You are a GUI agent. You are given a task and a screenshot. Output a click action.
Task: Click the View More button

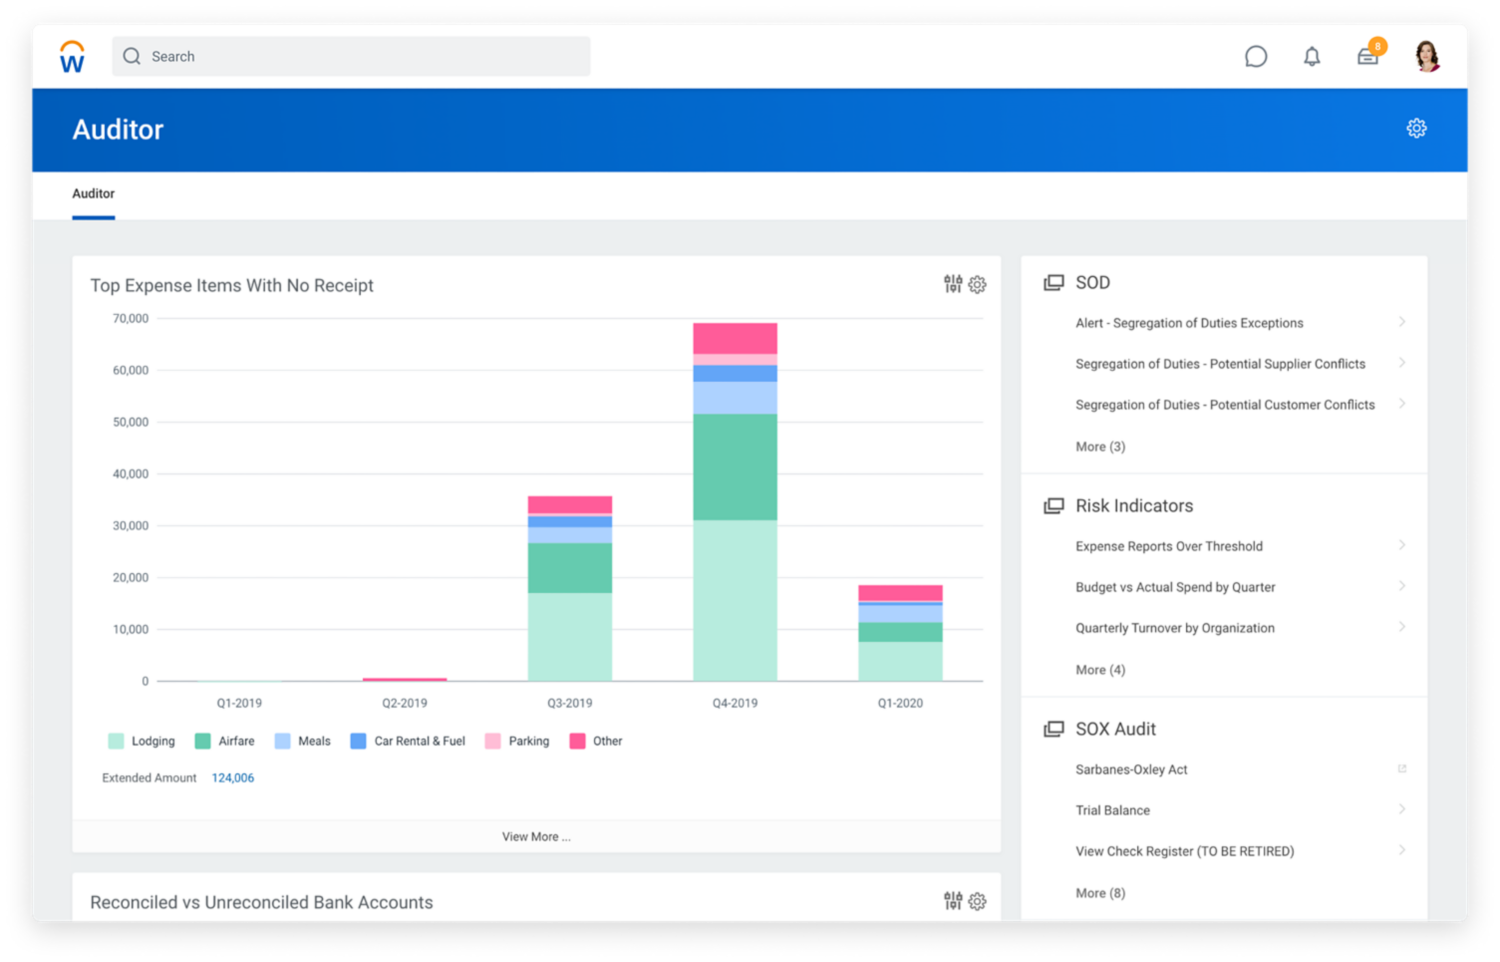[x=536, y=836]
